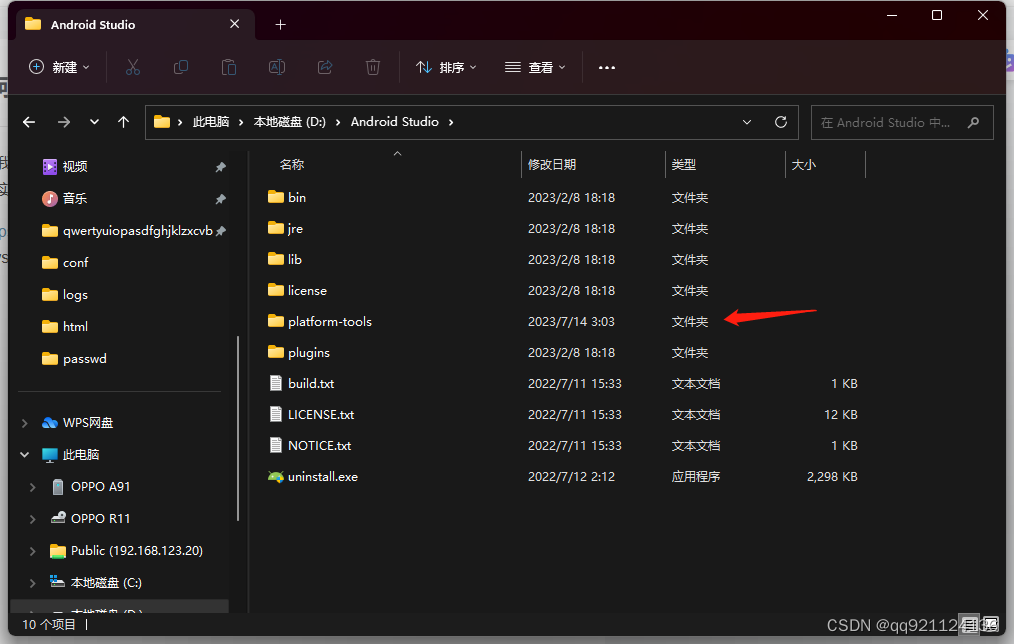
Task: Click 此电脑 breadcrumb in address bar
Action: point(211,122)
